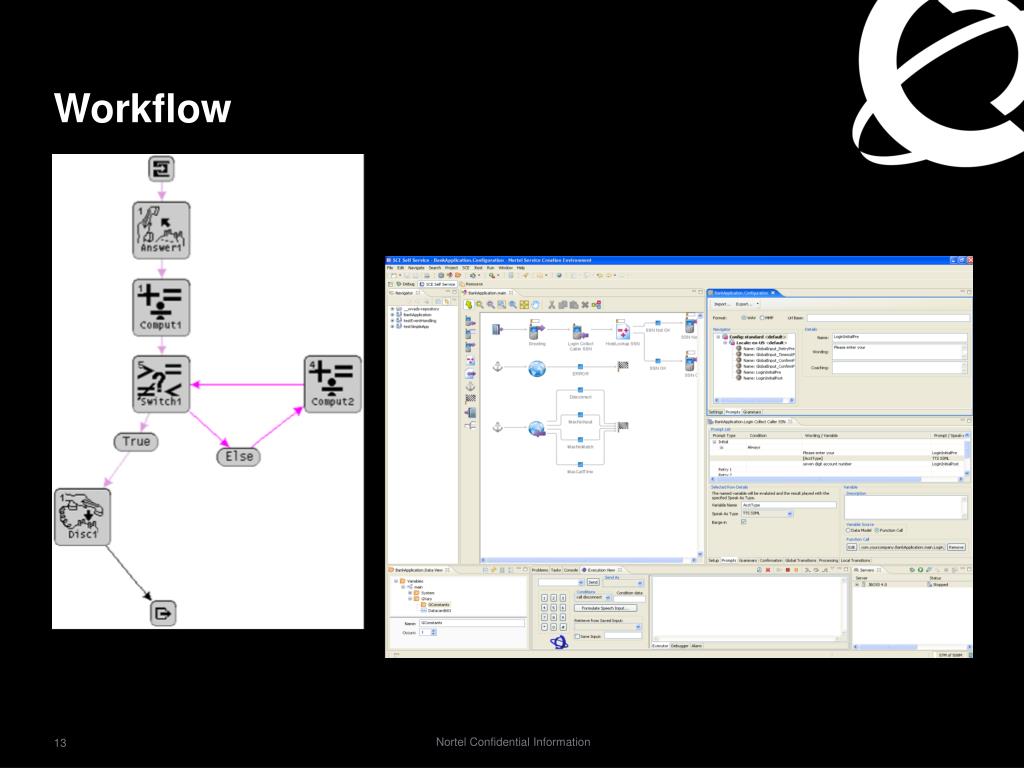This screenshot has width=1024, height=768.
Task: Click the Prompt List horizontal scrollbar
Action: 837,479
